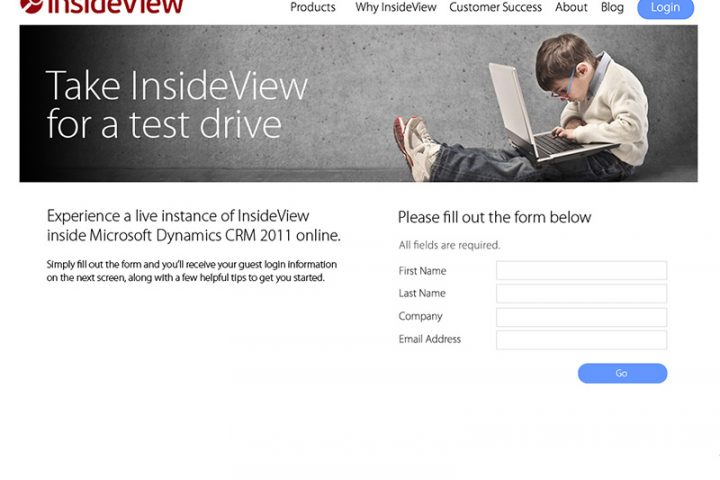Image resolution: width=720 pixels, height=480 pixels.
Task: Focus the Email Address input field
Action: (581, 340)
